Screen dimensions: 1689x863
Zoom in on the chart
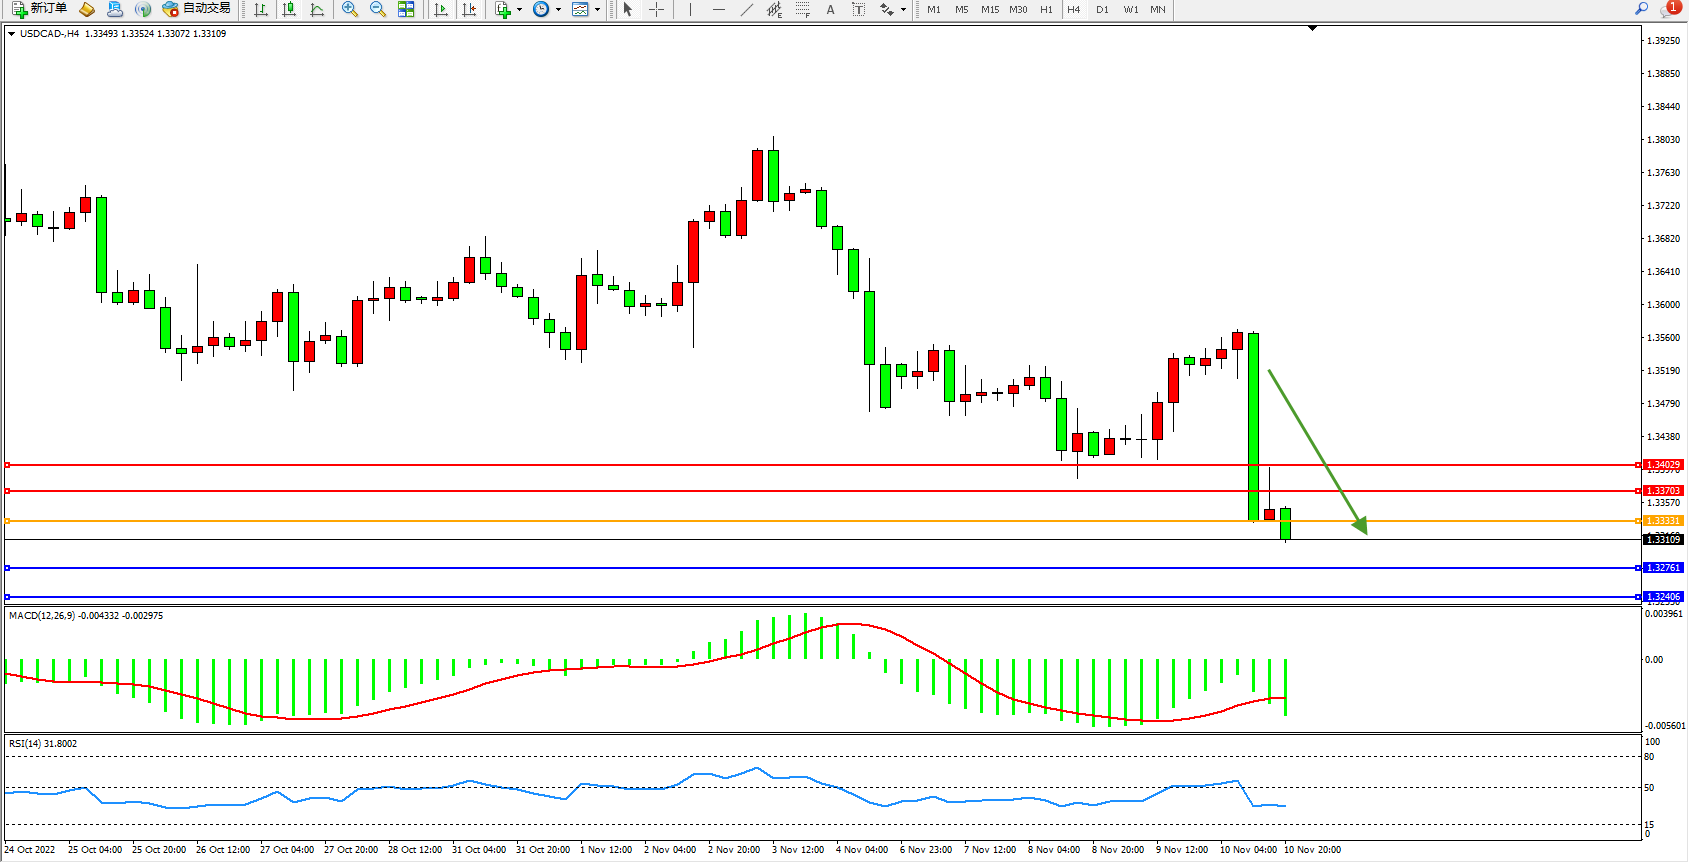350,9
